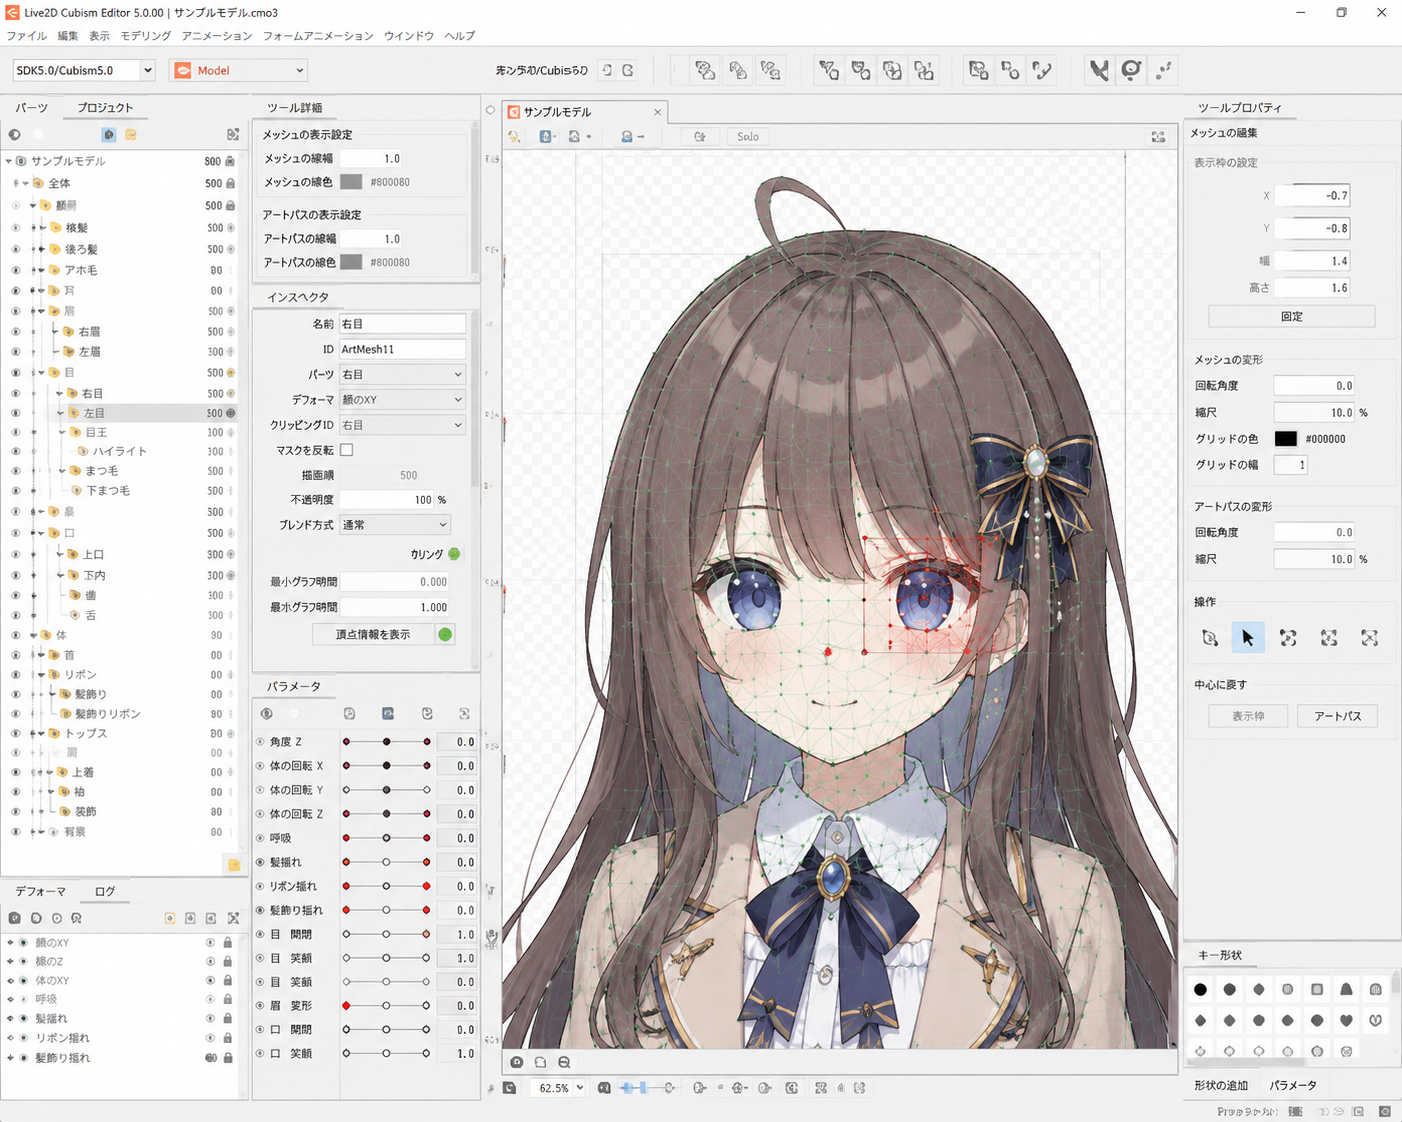Click the solid black circle key shape

[x=1200, y=990]
